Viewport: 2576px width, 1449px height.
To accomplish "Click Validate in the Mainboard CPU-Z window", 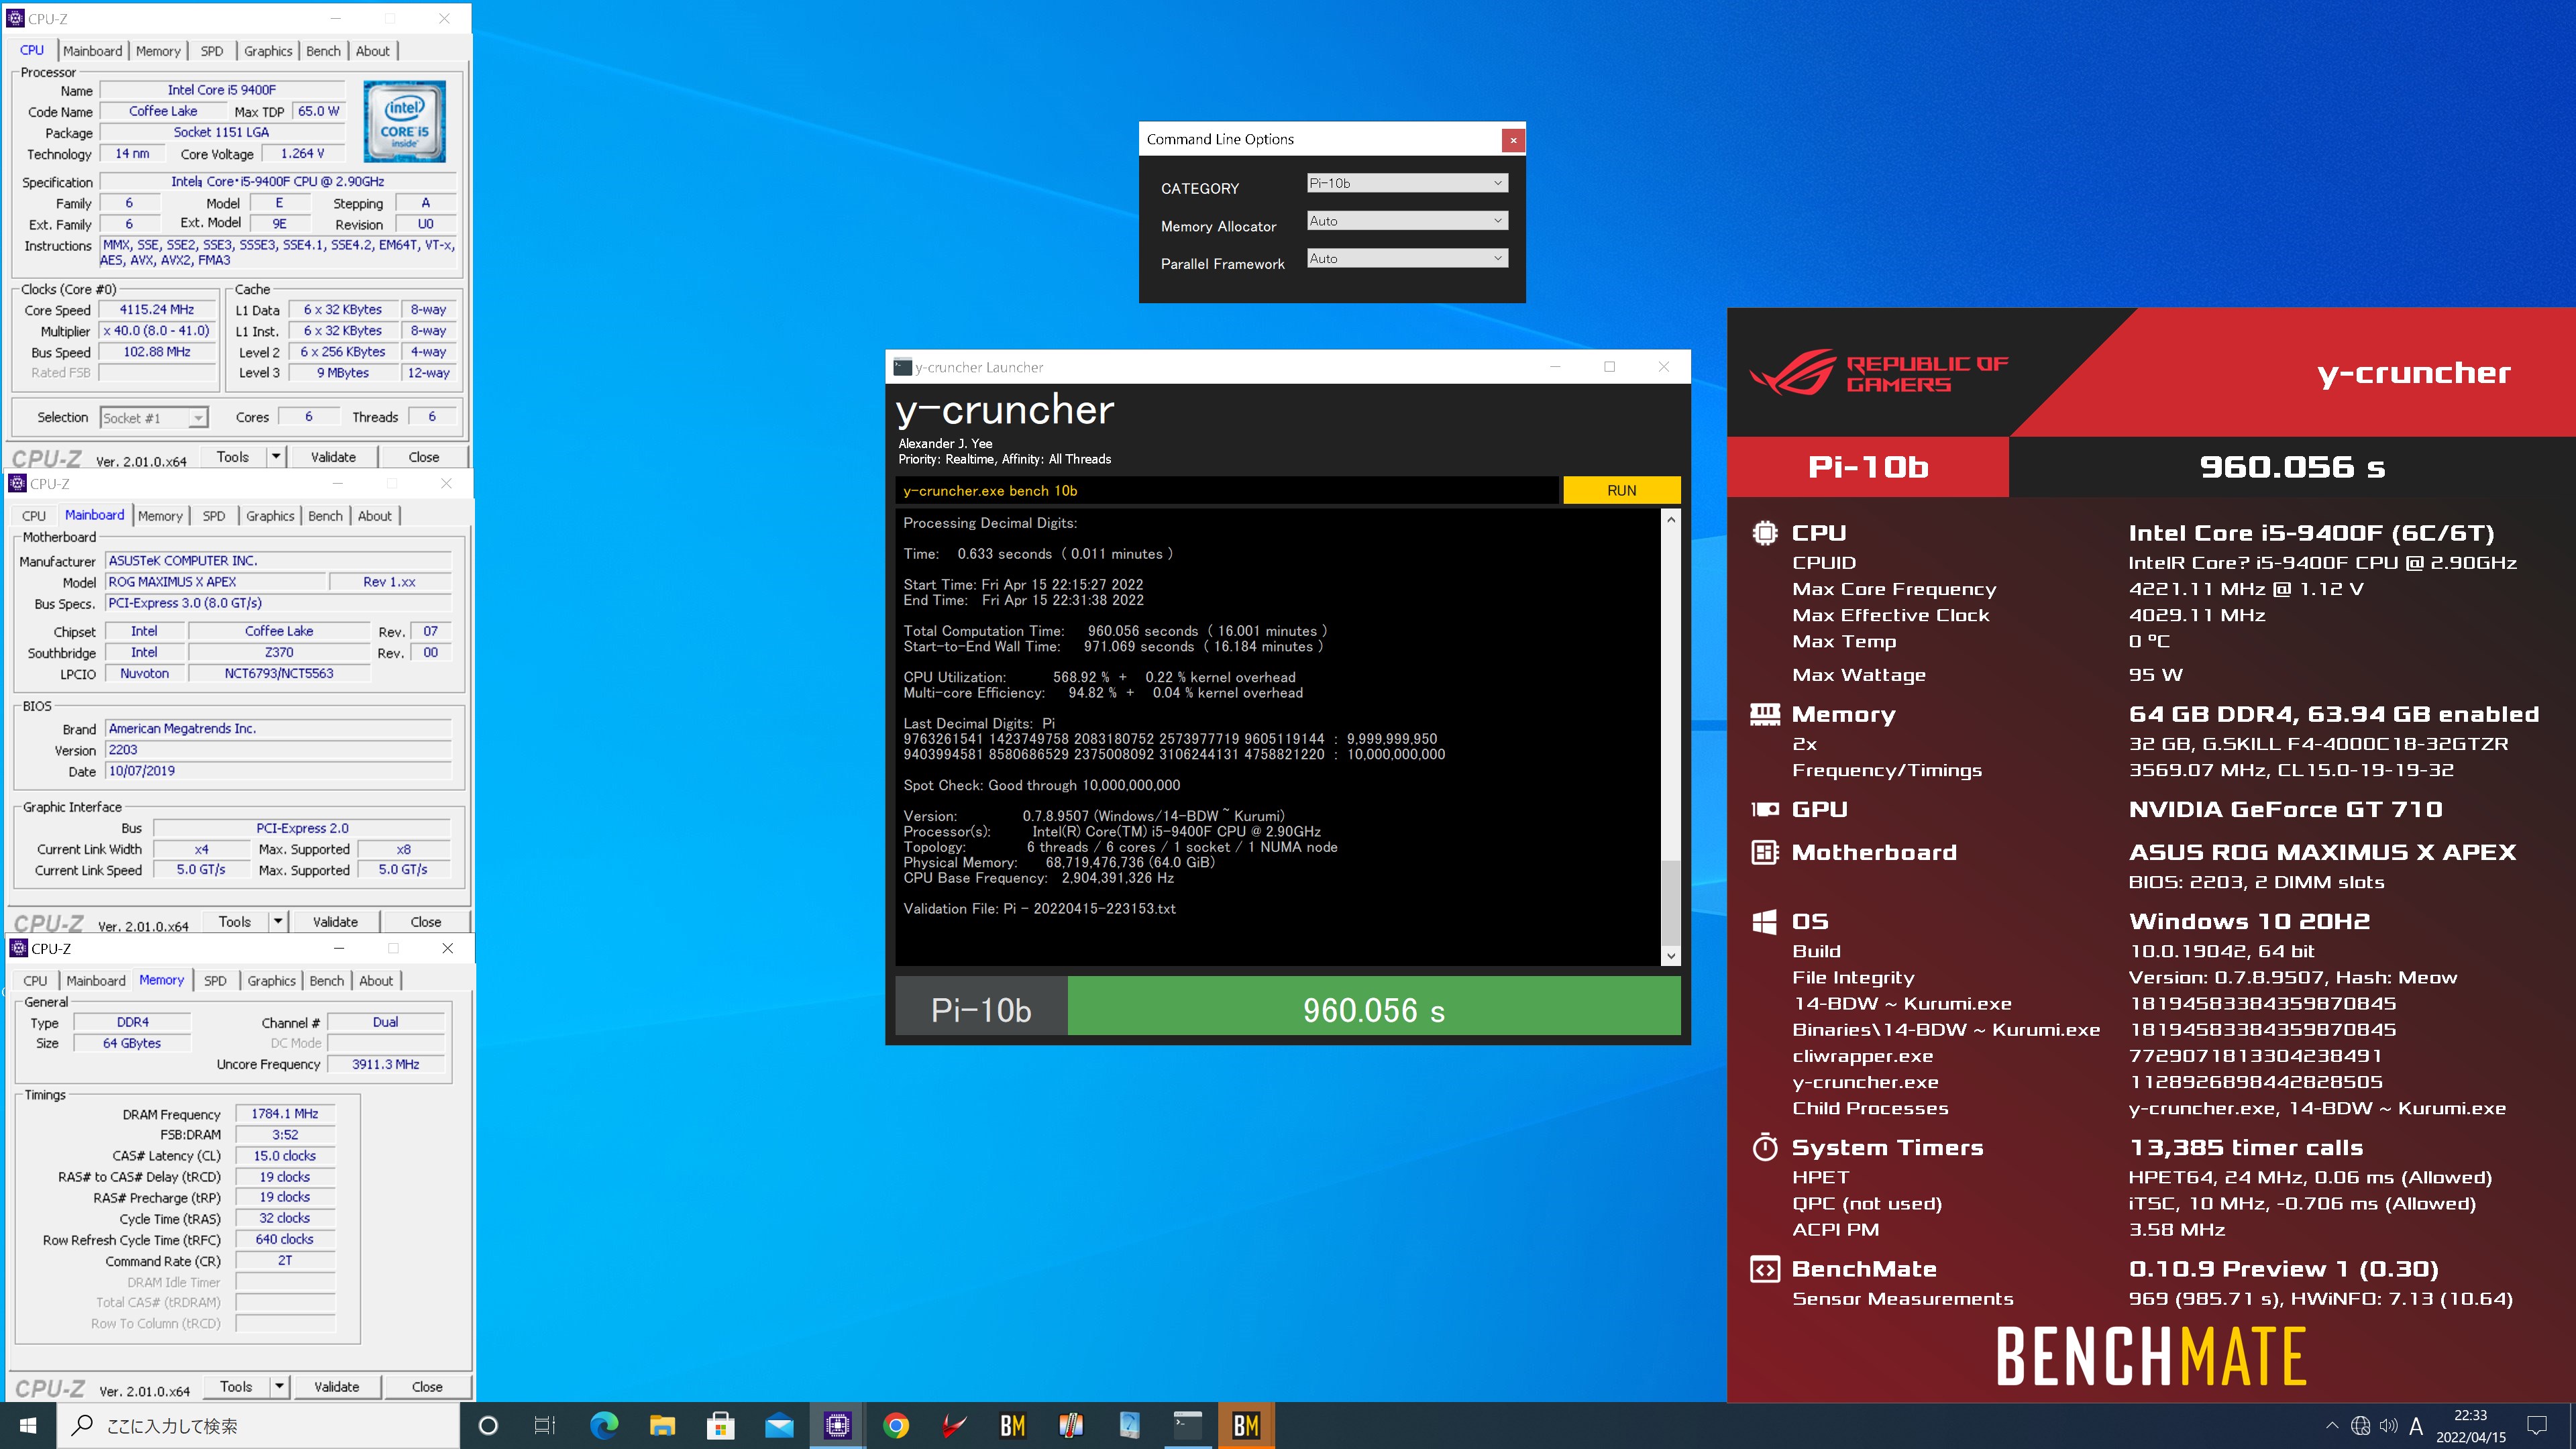I will coord(335,922).
